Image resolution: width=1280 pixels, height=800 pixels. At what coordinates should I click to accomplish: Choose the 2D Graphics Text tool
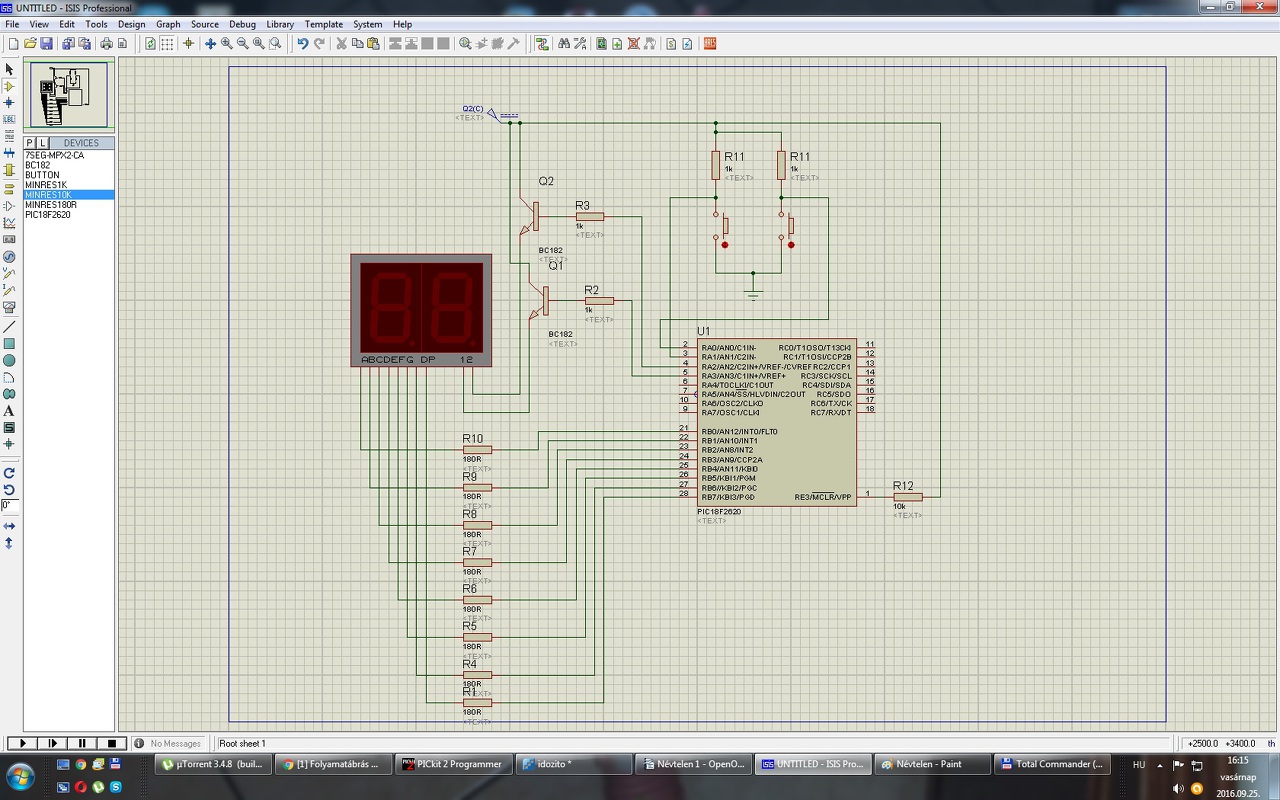(9, 411)
